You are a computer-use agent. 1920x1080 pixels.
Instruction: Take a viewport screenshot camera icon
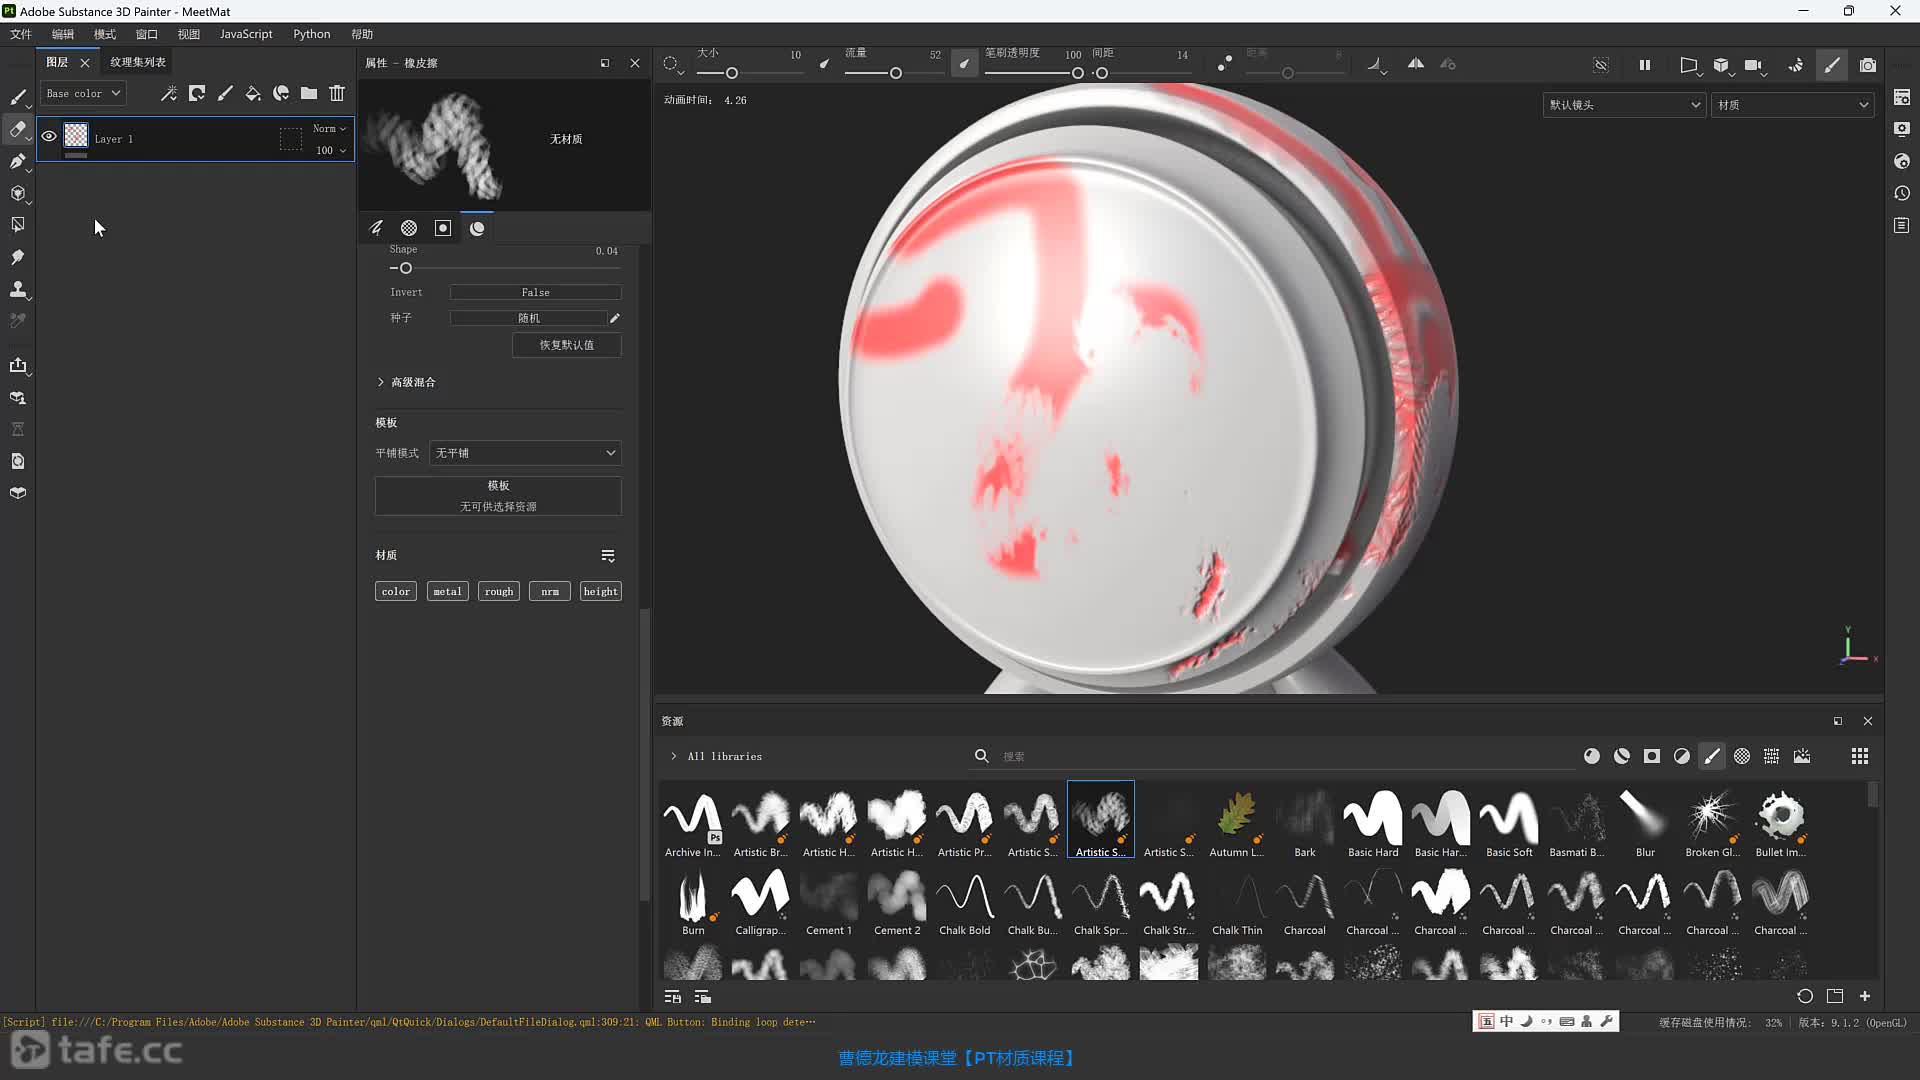(1868, 65)
